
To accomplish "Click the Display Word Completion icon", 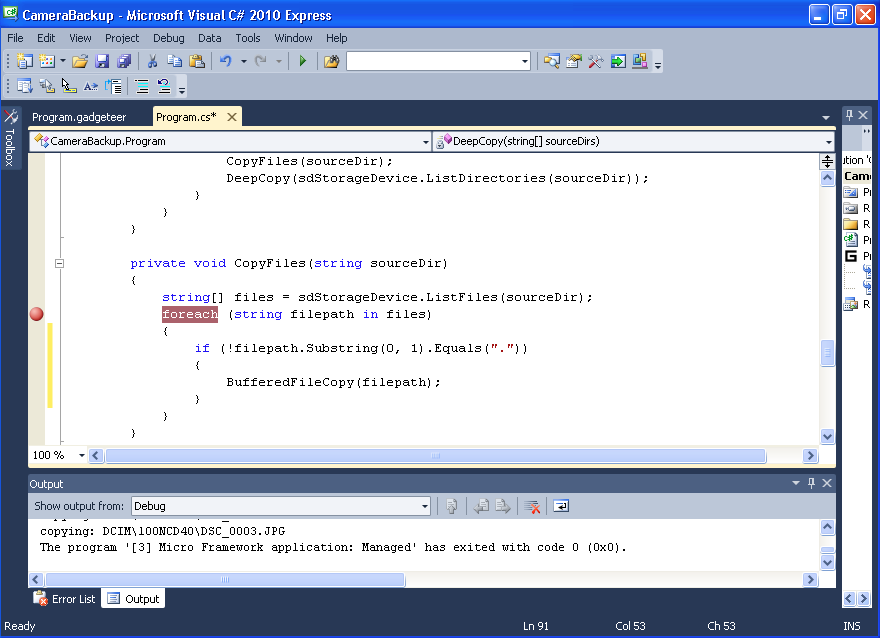I will point(90,86).
